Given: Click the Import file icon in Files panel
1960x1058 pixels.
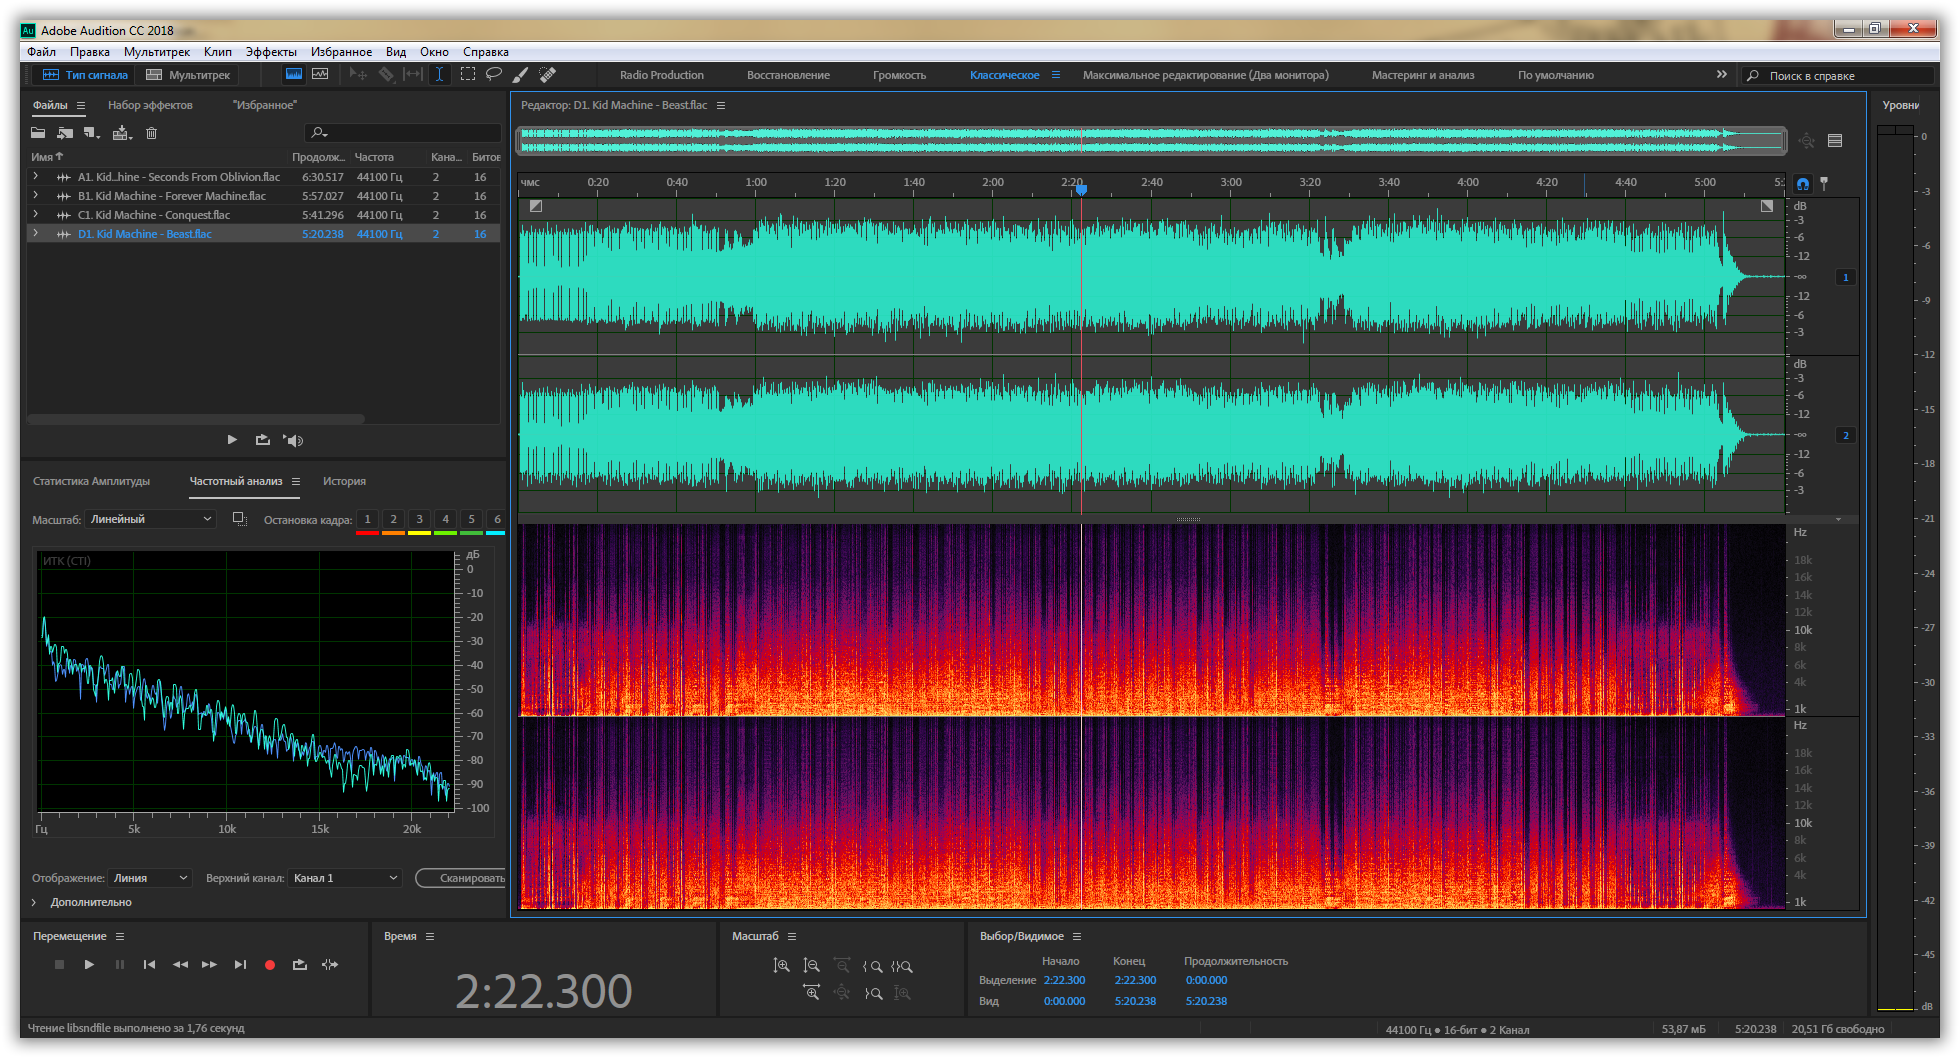Looking at the screenshot, I should (65, 133).
